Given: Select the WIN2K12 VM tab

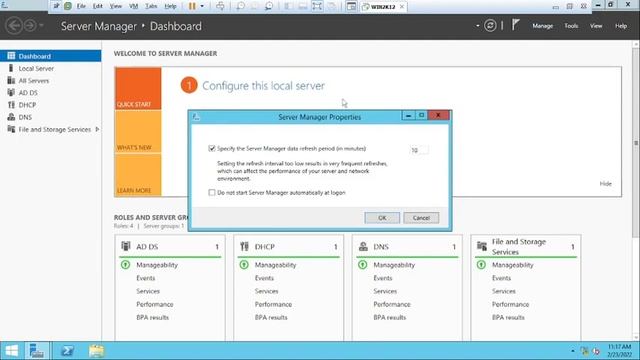Looking at the screenshot, I should 382,7.
